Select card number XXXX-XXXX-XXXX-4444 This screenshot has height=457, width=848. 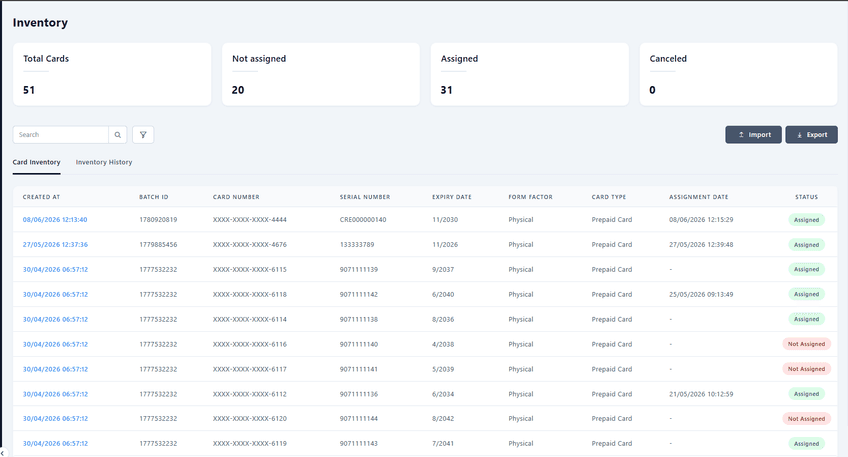pyautogui.click(x=249, y=220)
